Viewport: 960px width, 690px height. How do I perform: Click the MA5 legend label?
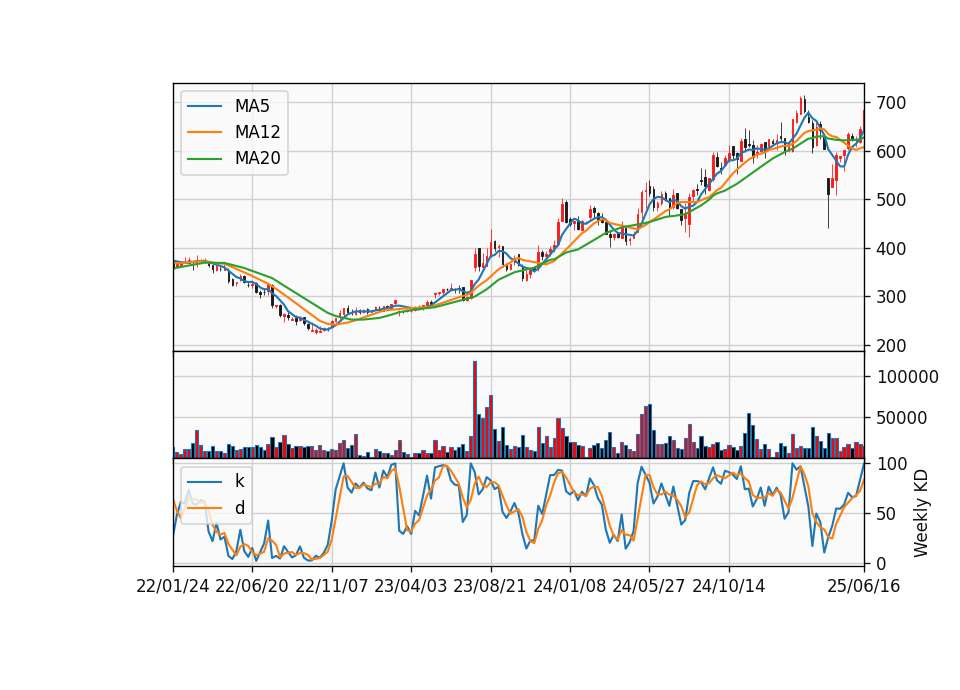[252, 106]
